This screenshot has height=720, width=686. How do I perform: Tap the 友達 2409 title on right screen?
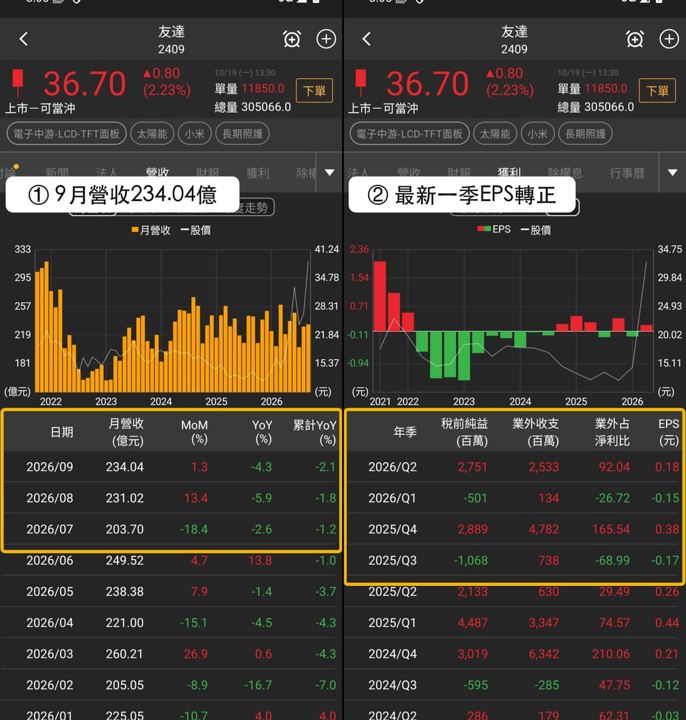(514, 39)
